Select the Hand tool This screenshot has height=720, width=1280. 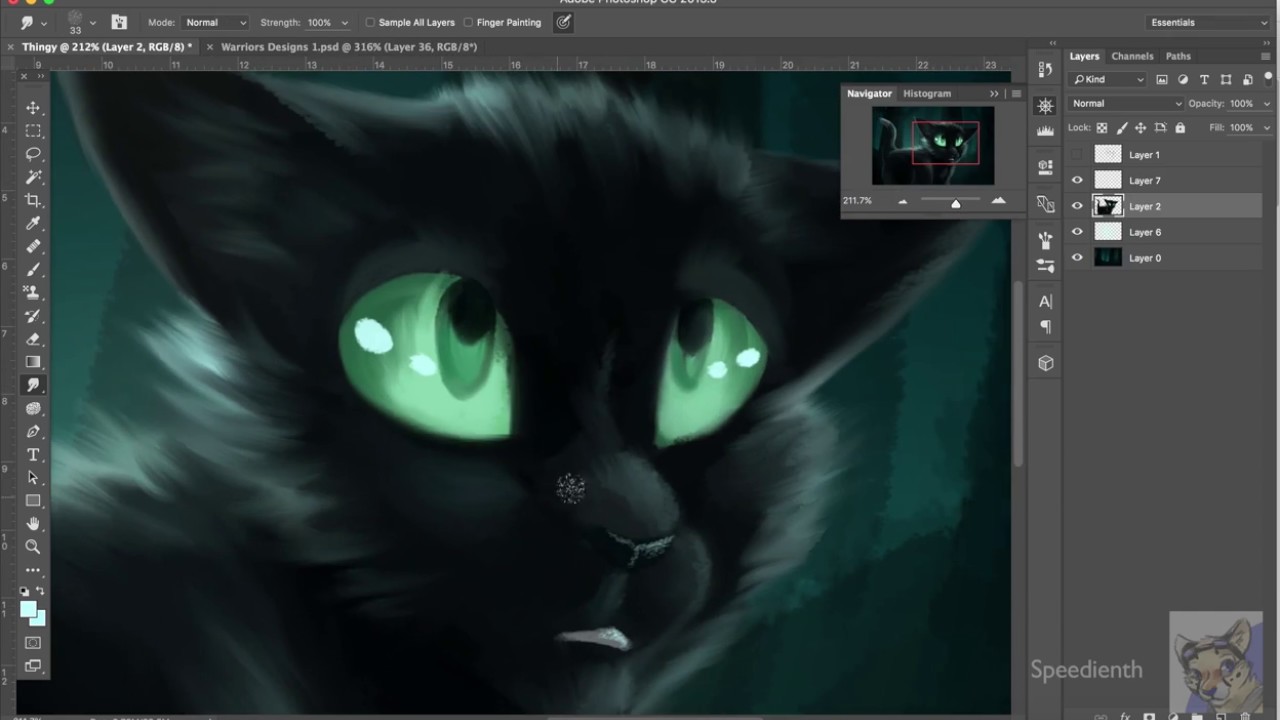[x=33, y=524]
